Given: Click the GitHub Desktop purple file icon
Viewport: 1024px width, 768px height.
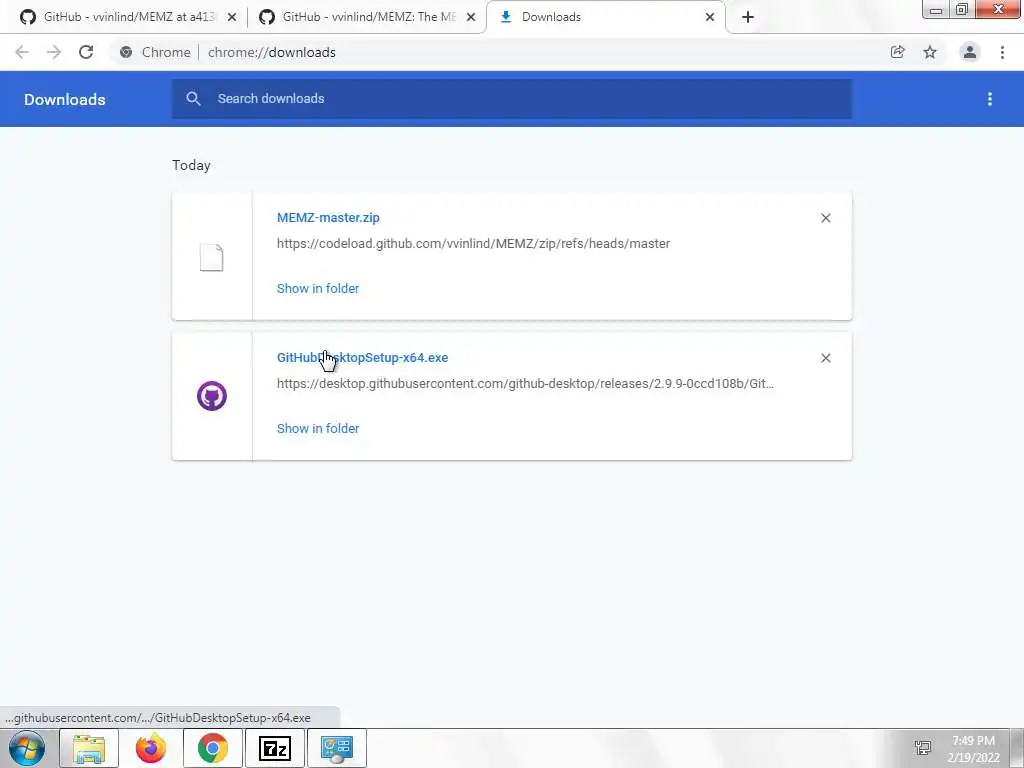Looking at the screenshot, I should pyautogui.click(x=212, y=396).
